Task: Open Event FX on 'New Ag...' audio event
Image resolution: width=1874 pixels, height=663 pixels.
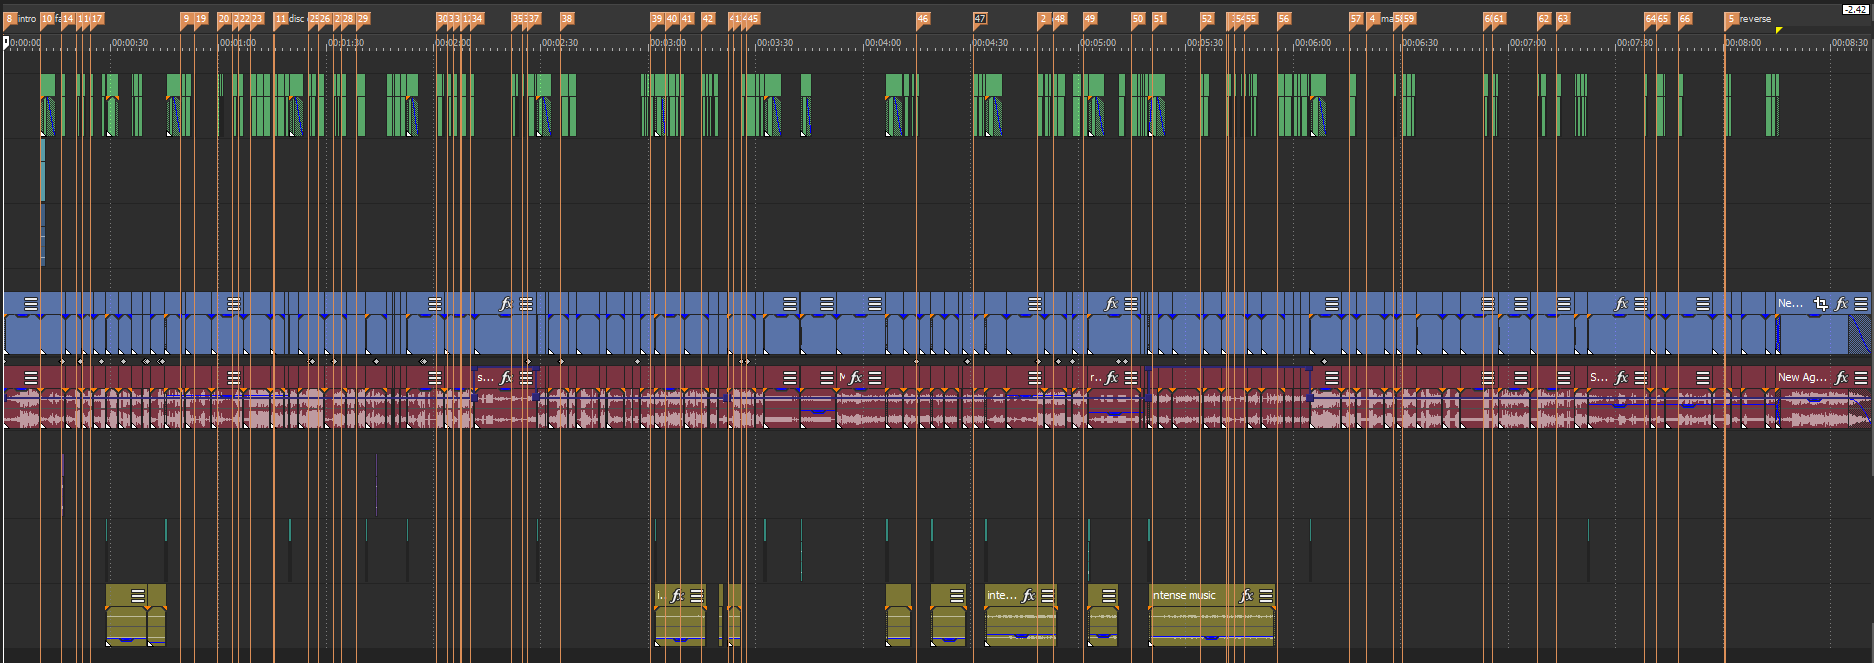Action: [x=1841, y=378]
